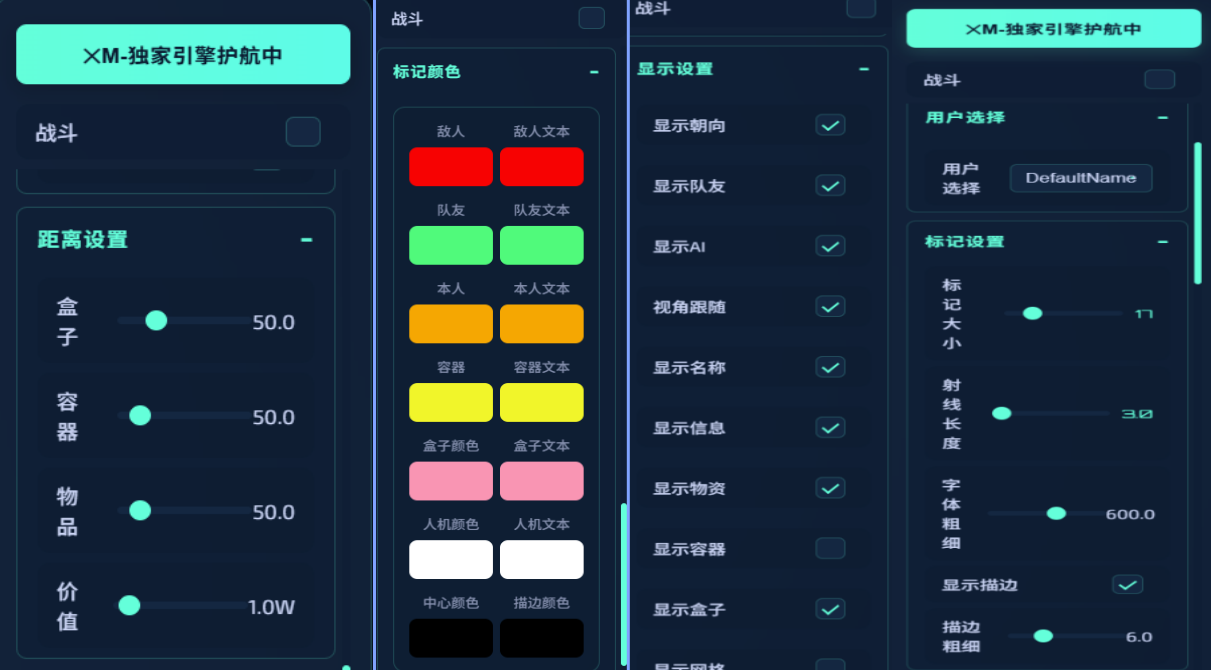The height and width of the screenshot is (670, 1211).
Task: Click the 字体粗细 slider handle
Action: 1056,513
